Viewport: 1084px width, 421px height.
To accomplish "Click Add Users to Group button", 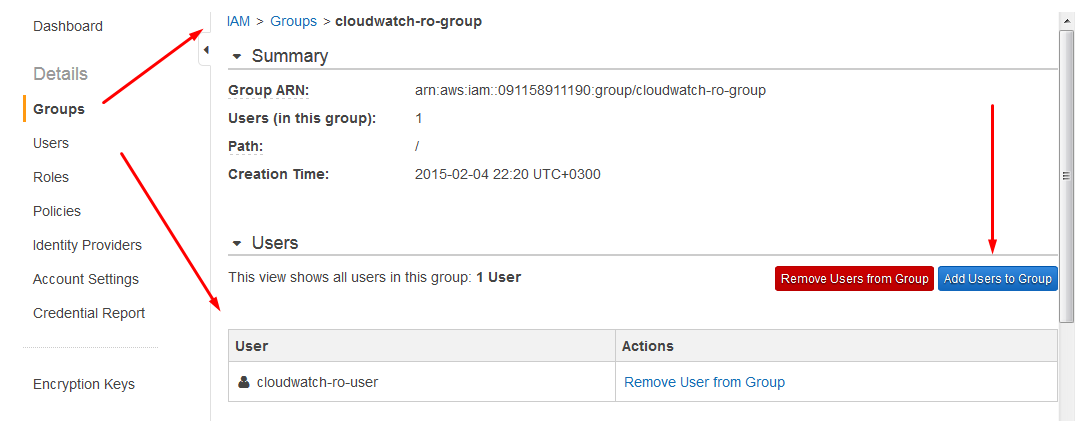I will 998,279.
